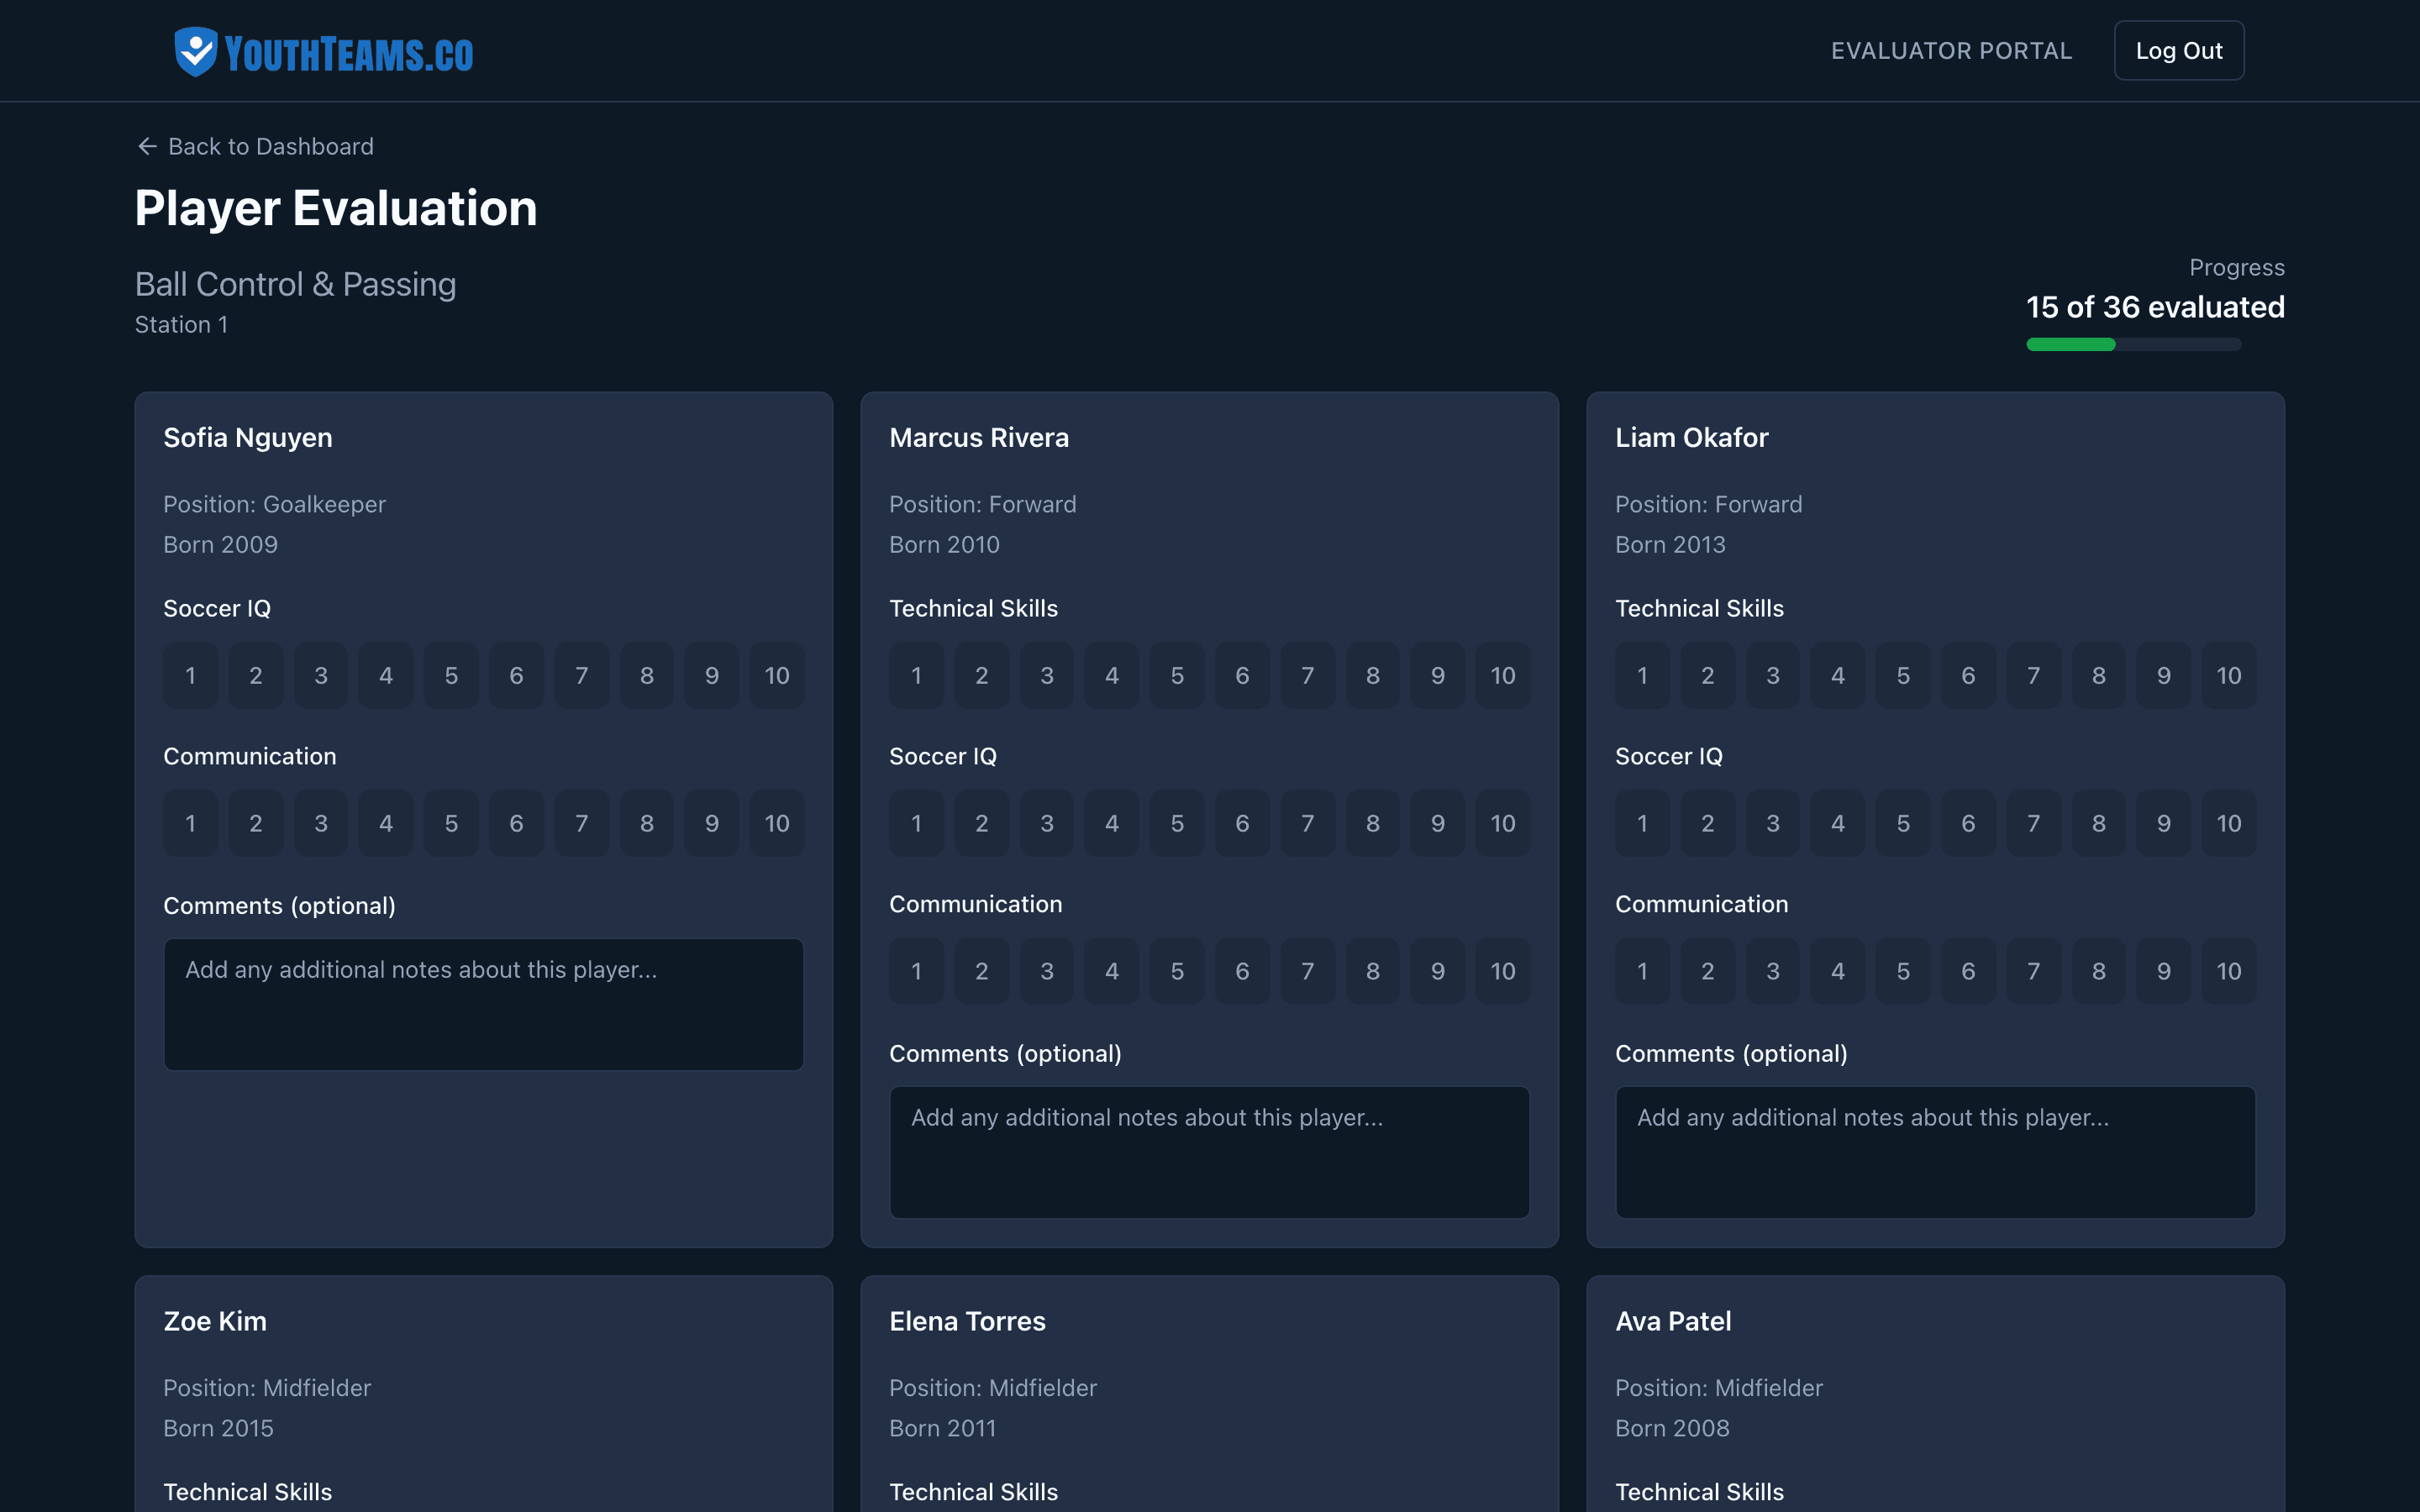Score Sofia Nguyen Communication as 8
The width and height of the screenshot is (2420, 1512).
click(x=646, y=824)
